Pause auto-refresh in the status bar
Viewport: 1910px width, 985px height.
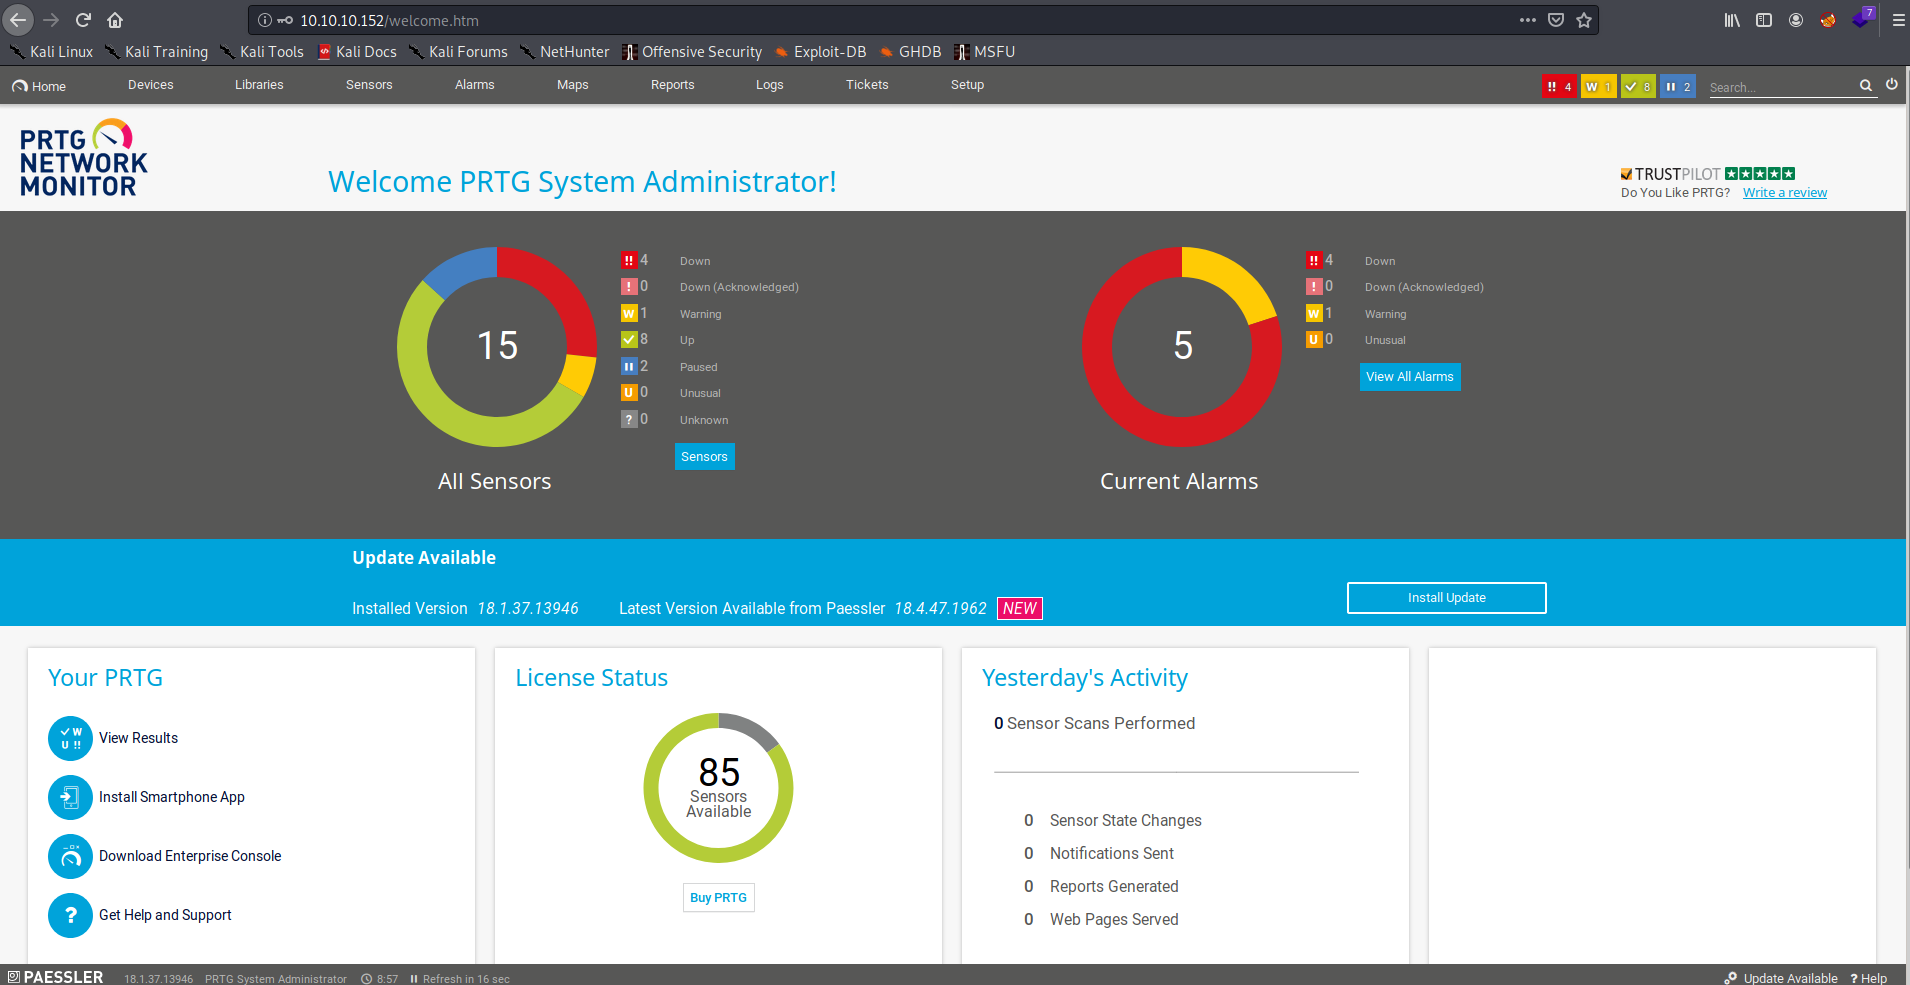(x=413, y=978)
